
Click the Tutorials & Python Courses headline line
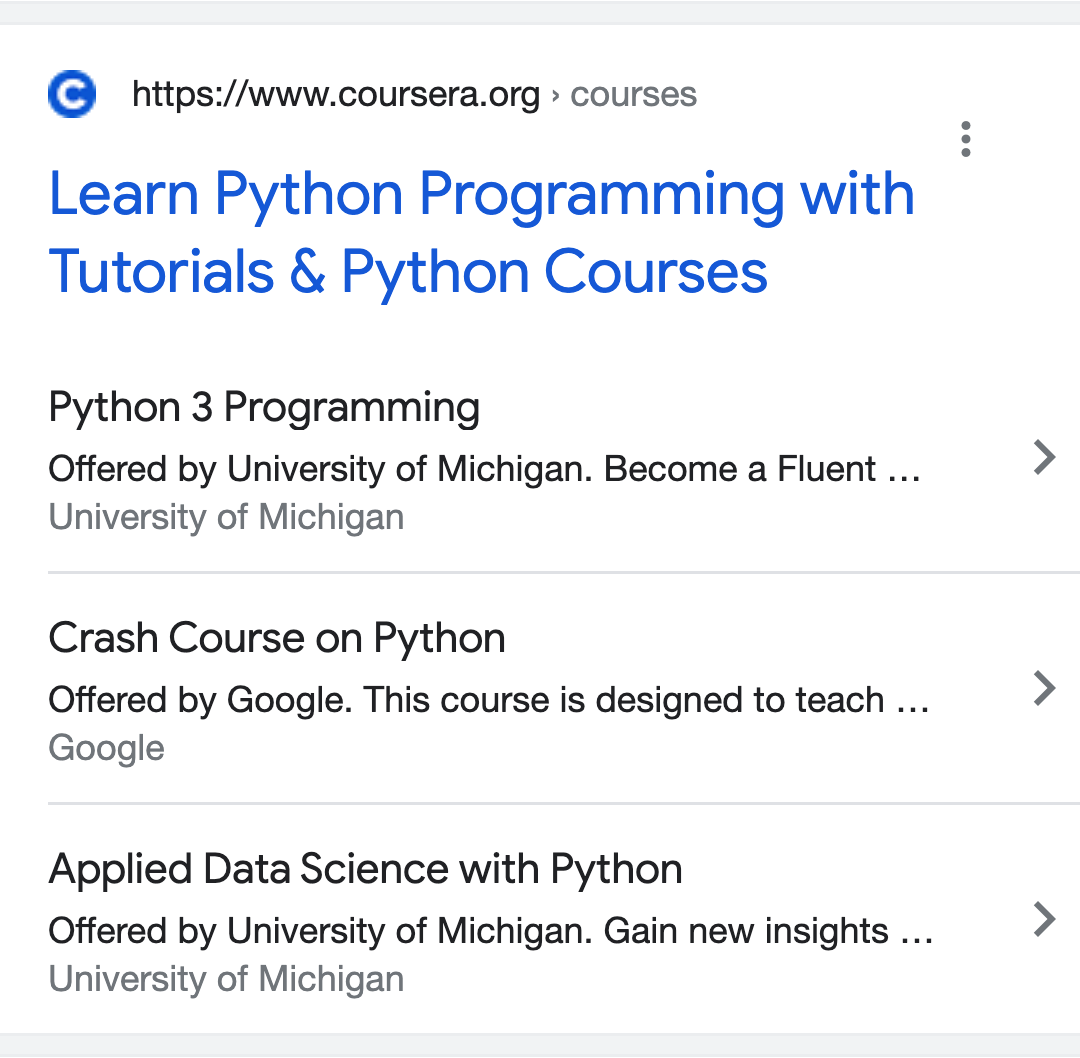tap(408, 271)
